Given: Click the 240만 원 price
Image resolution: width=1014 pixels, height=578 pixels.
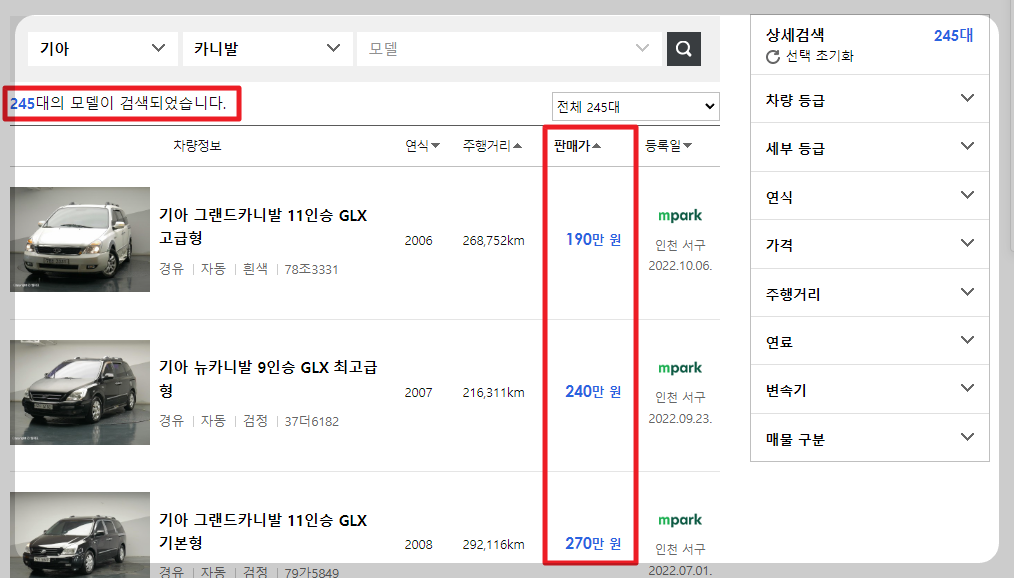Looking at the screenshot, I should 593,392.
